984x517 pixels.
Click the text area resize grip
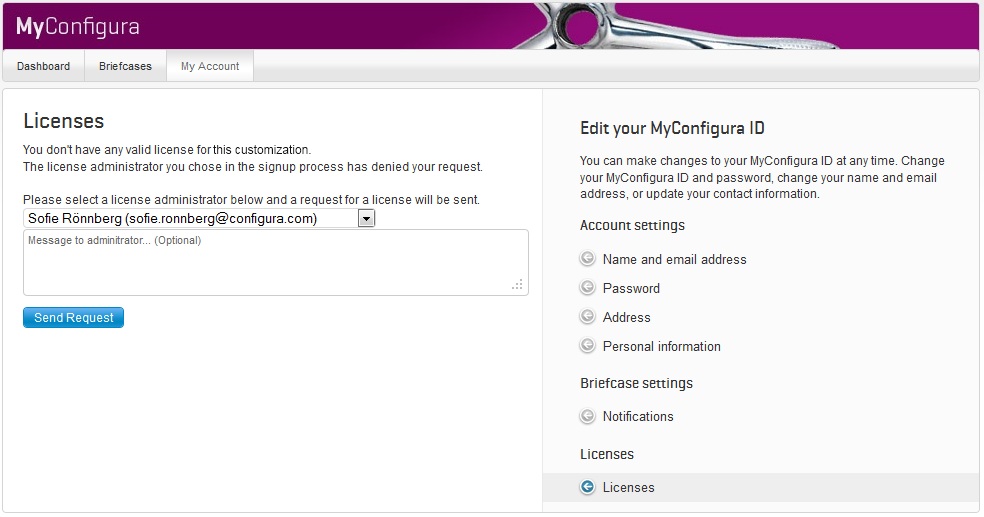[517, 285]
